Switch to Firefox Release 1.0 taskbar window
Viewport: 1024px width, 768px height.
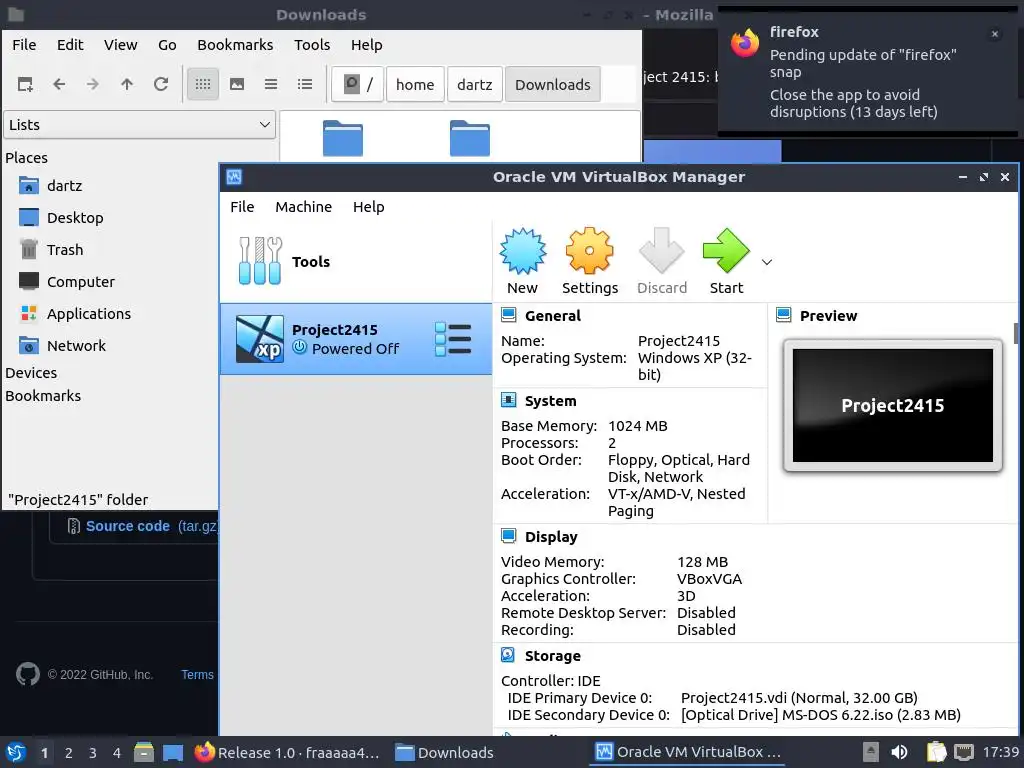click(287, 752)
